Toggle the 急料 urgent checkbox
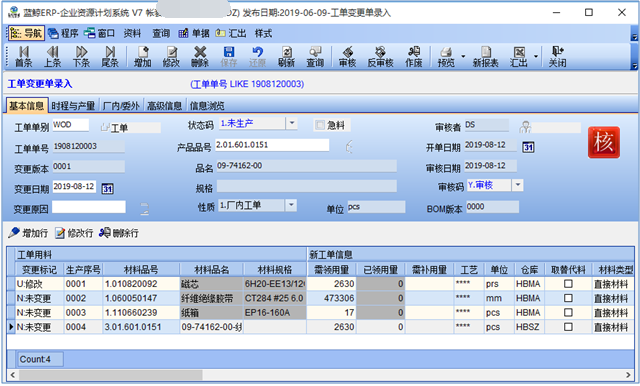The height and width of the screenshot is (386, 640). click(x=320, y=125)
